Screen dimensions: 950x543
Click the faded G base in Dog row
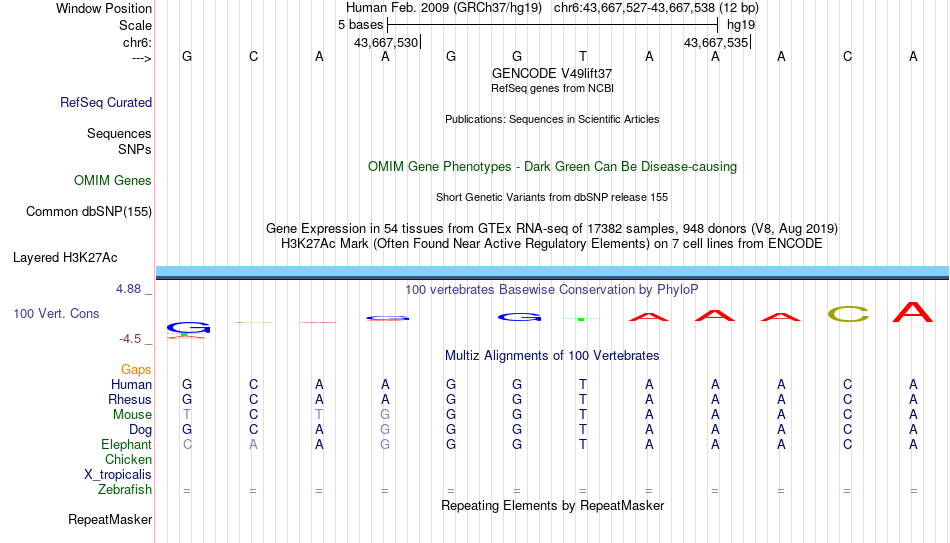(385, 430)
